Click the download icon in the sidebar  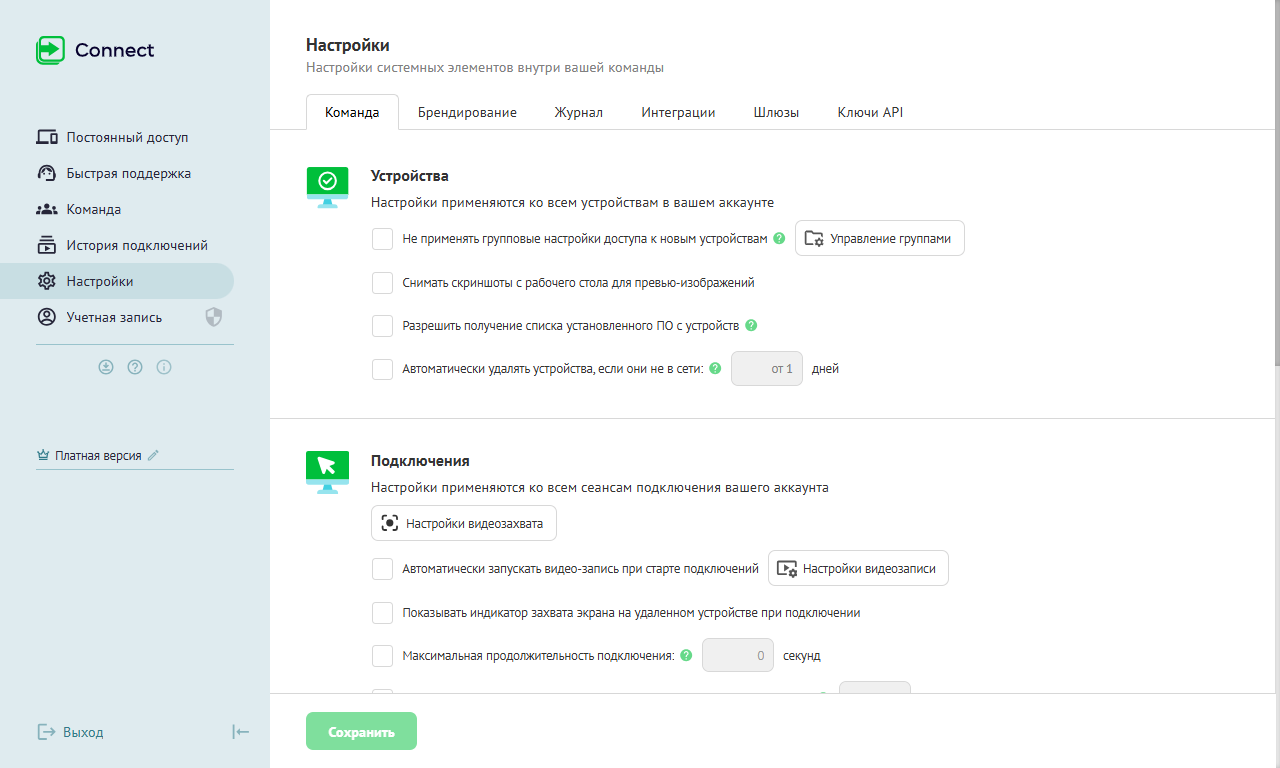(x=106, y=367)
